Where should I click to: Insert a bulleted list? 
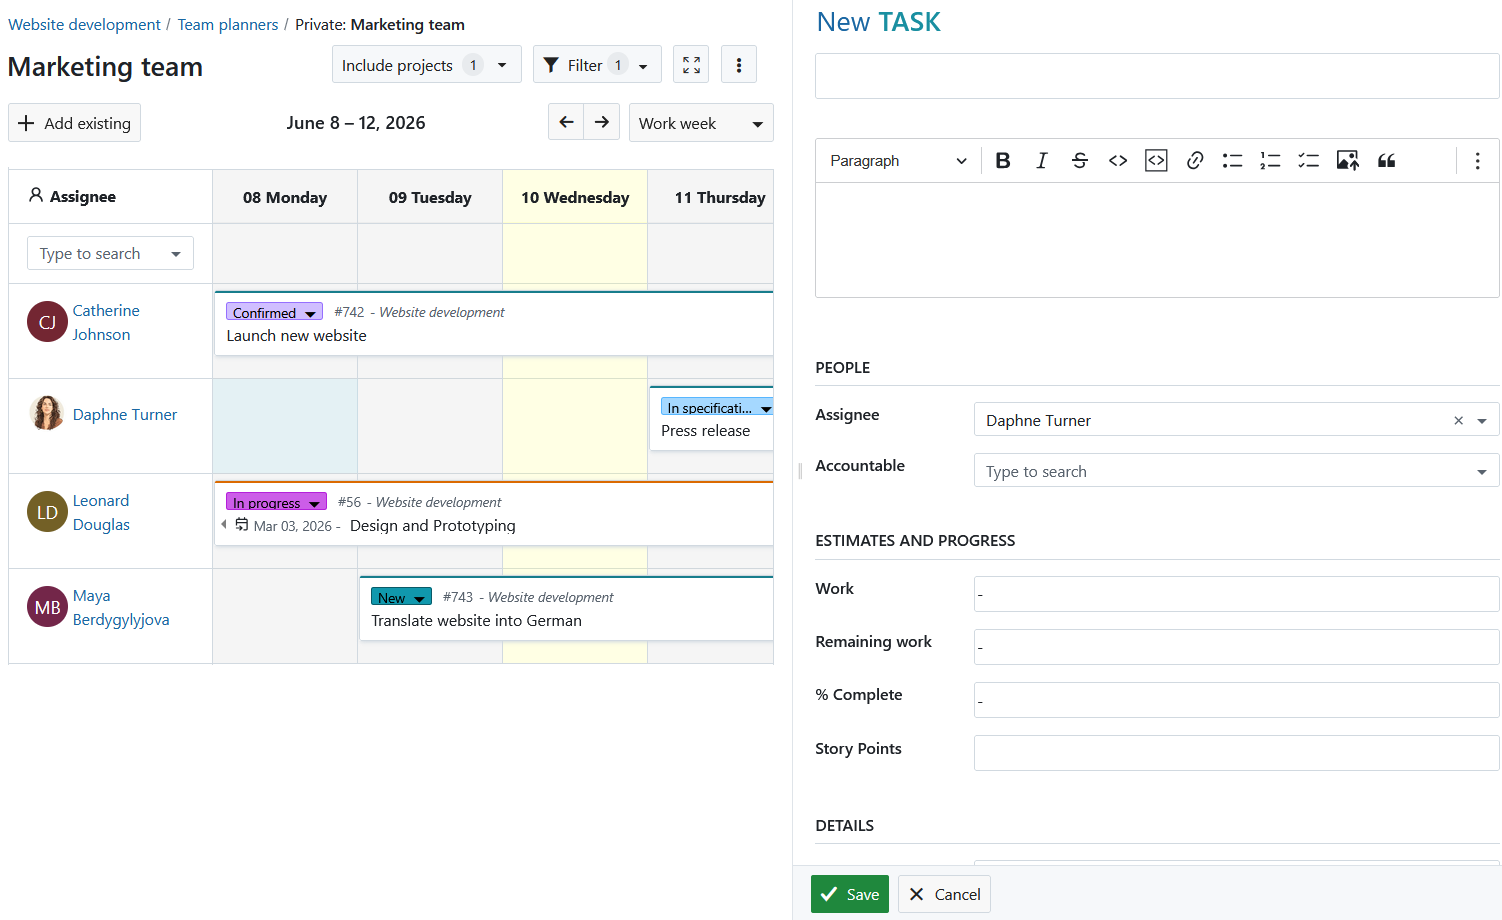pyautogui.click(x=1232, y=161)
